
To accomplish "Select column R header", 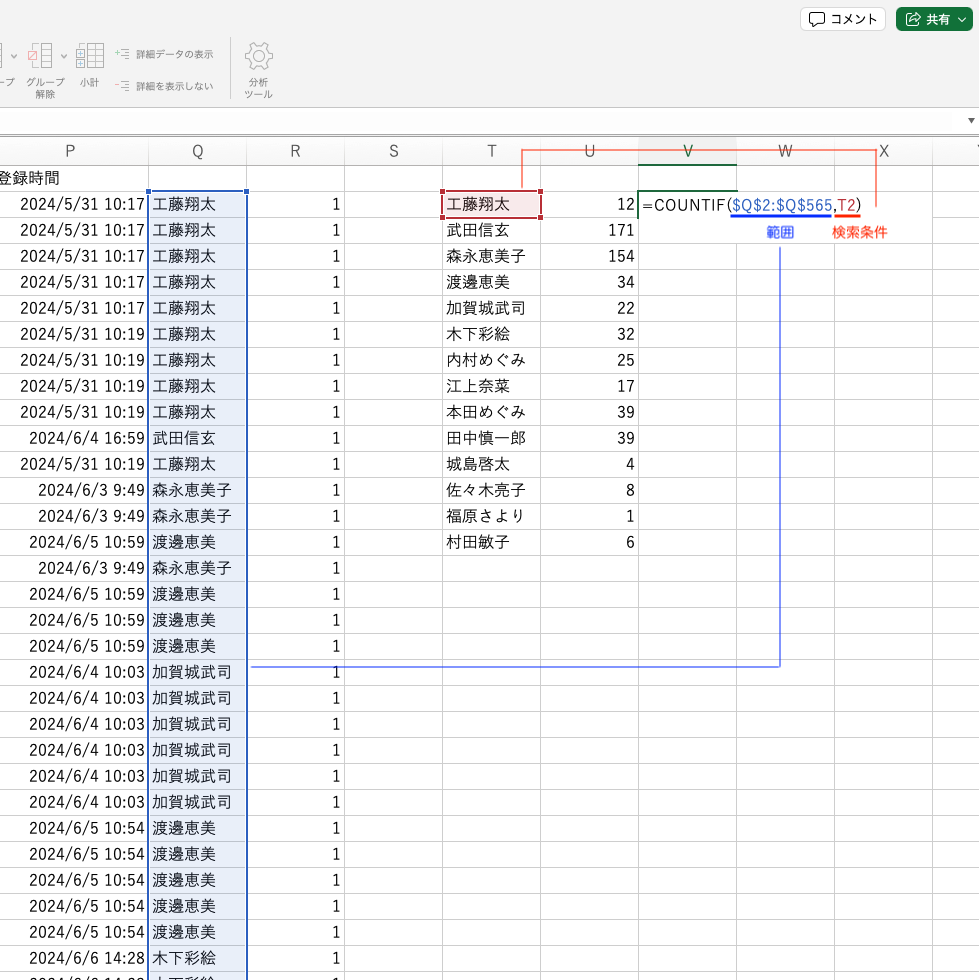I will point(295,151).
